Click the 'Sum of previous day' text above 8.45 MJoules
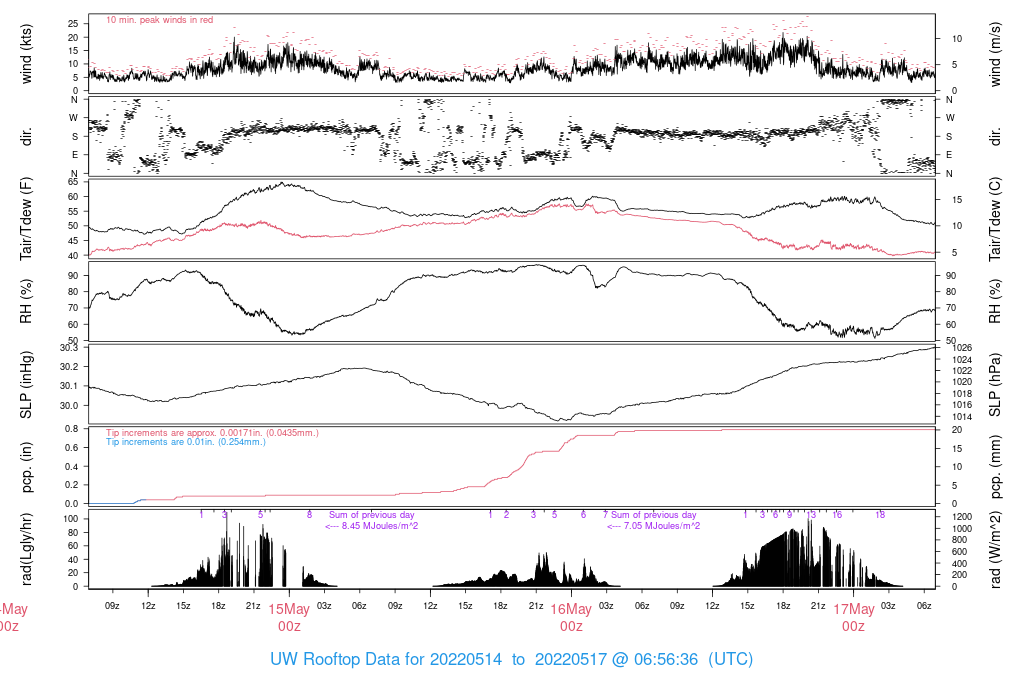 372,515
